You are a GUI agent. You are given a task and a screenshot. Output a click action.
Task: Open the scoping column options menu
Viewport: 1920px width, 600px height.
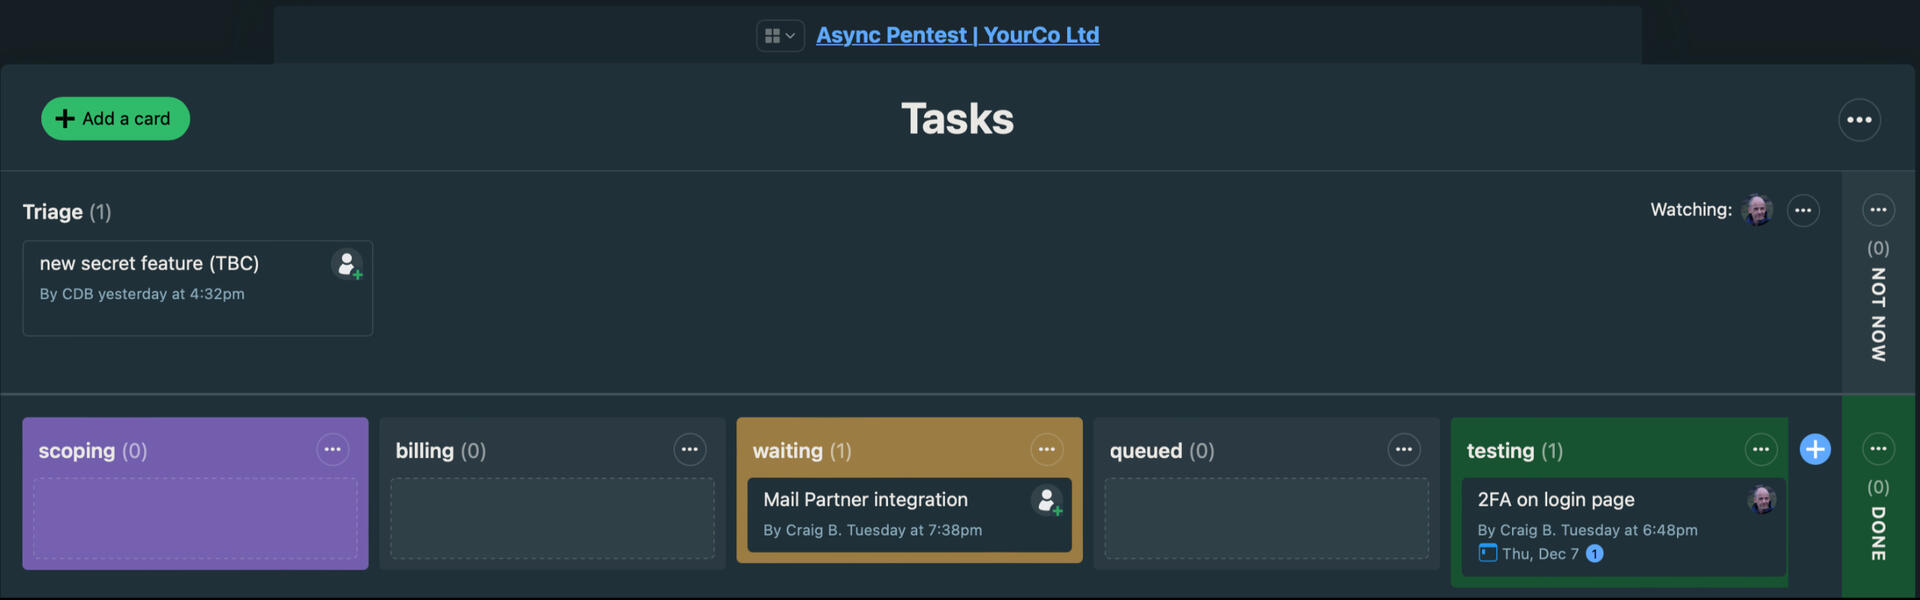click(x=333, y=449)
